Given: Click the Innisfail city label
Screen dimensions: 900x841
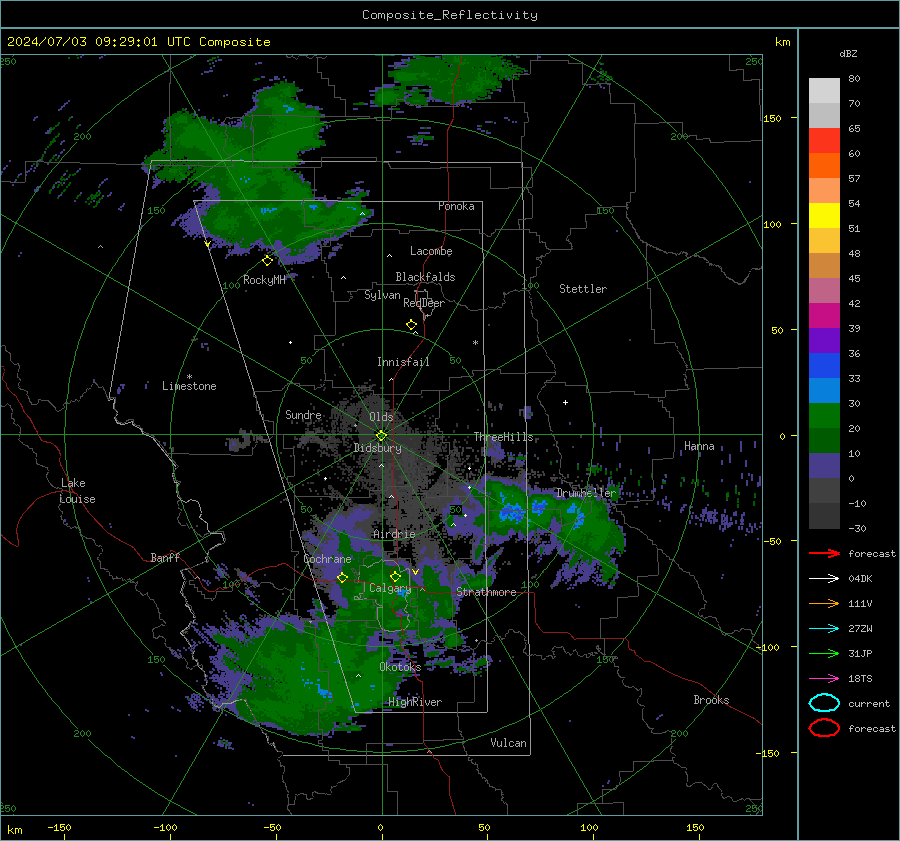Looking at the screenshot, I should point(403,362).
